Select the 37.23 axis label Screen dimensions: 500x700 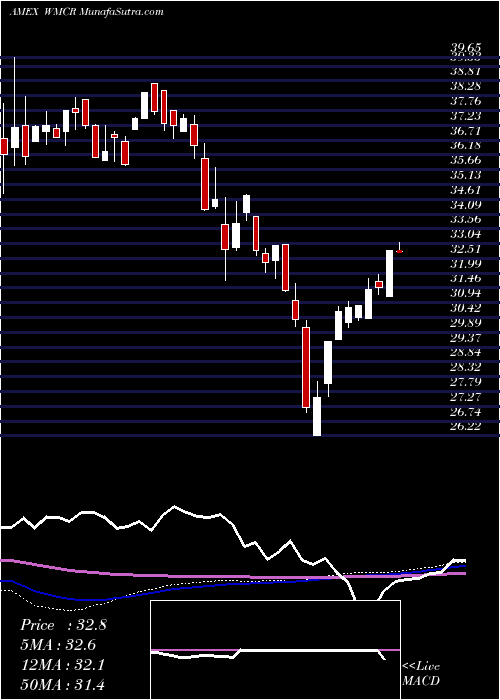[x=465, y=116]
